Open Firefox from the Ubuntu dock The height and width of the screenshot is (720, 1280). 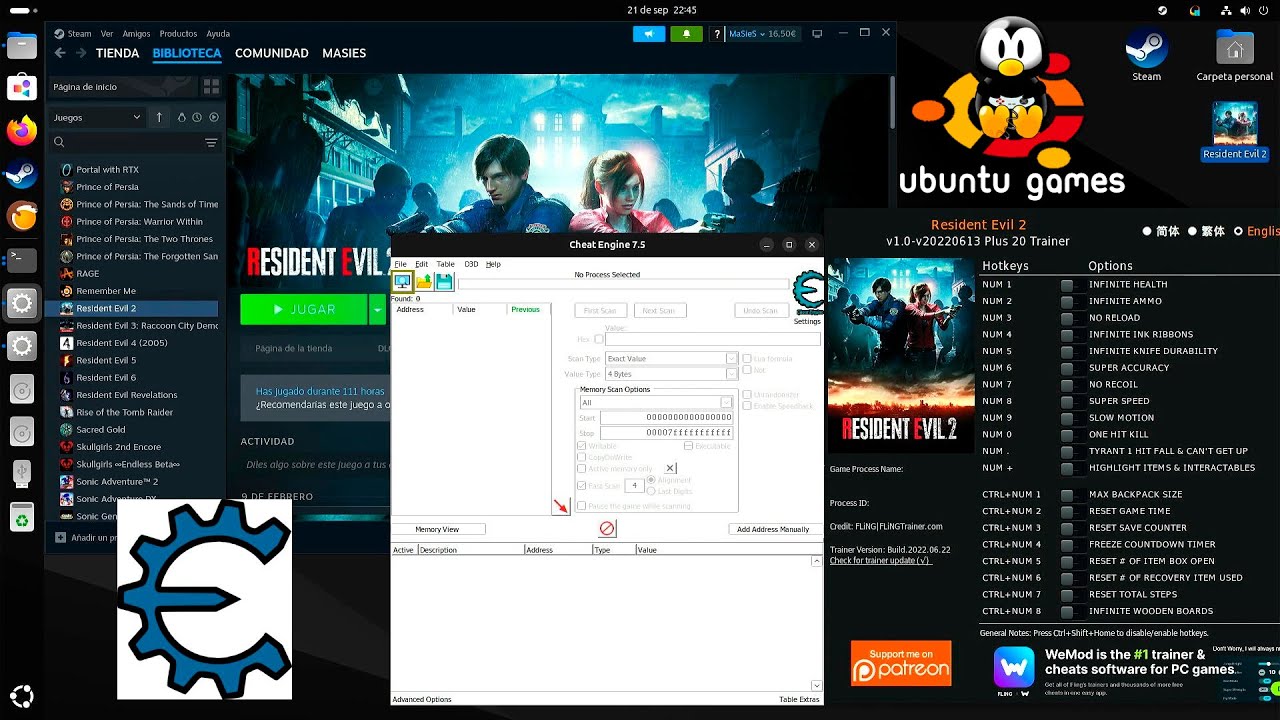point(21,130)
